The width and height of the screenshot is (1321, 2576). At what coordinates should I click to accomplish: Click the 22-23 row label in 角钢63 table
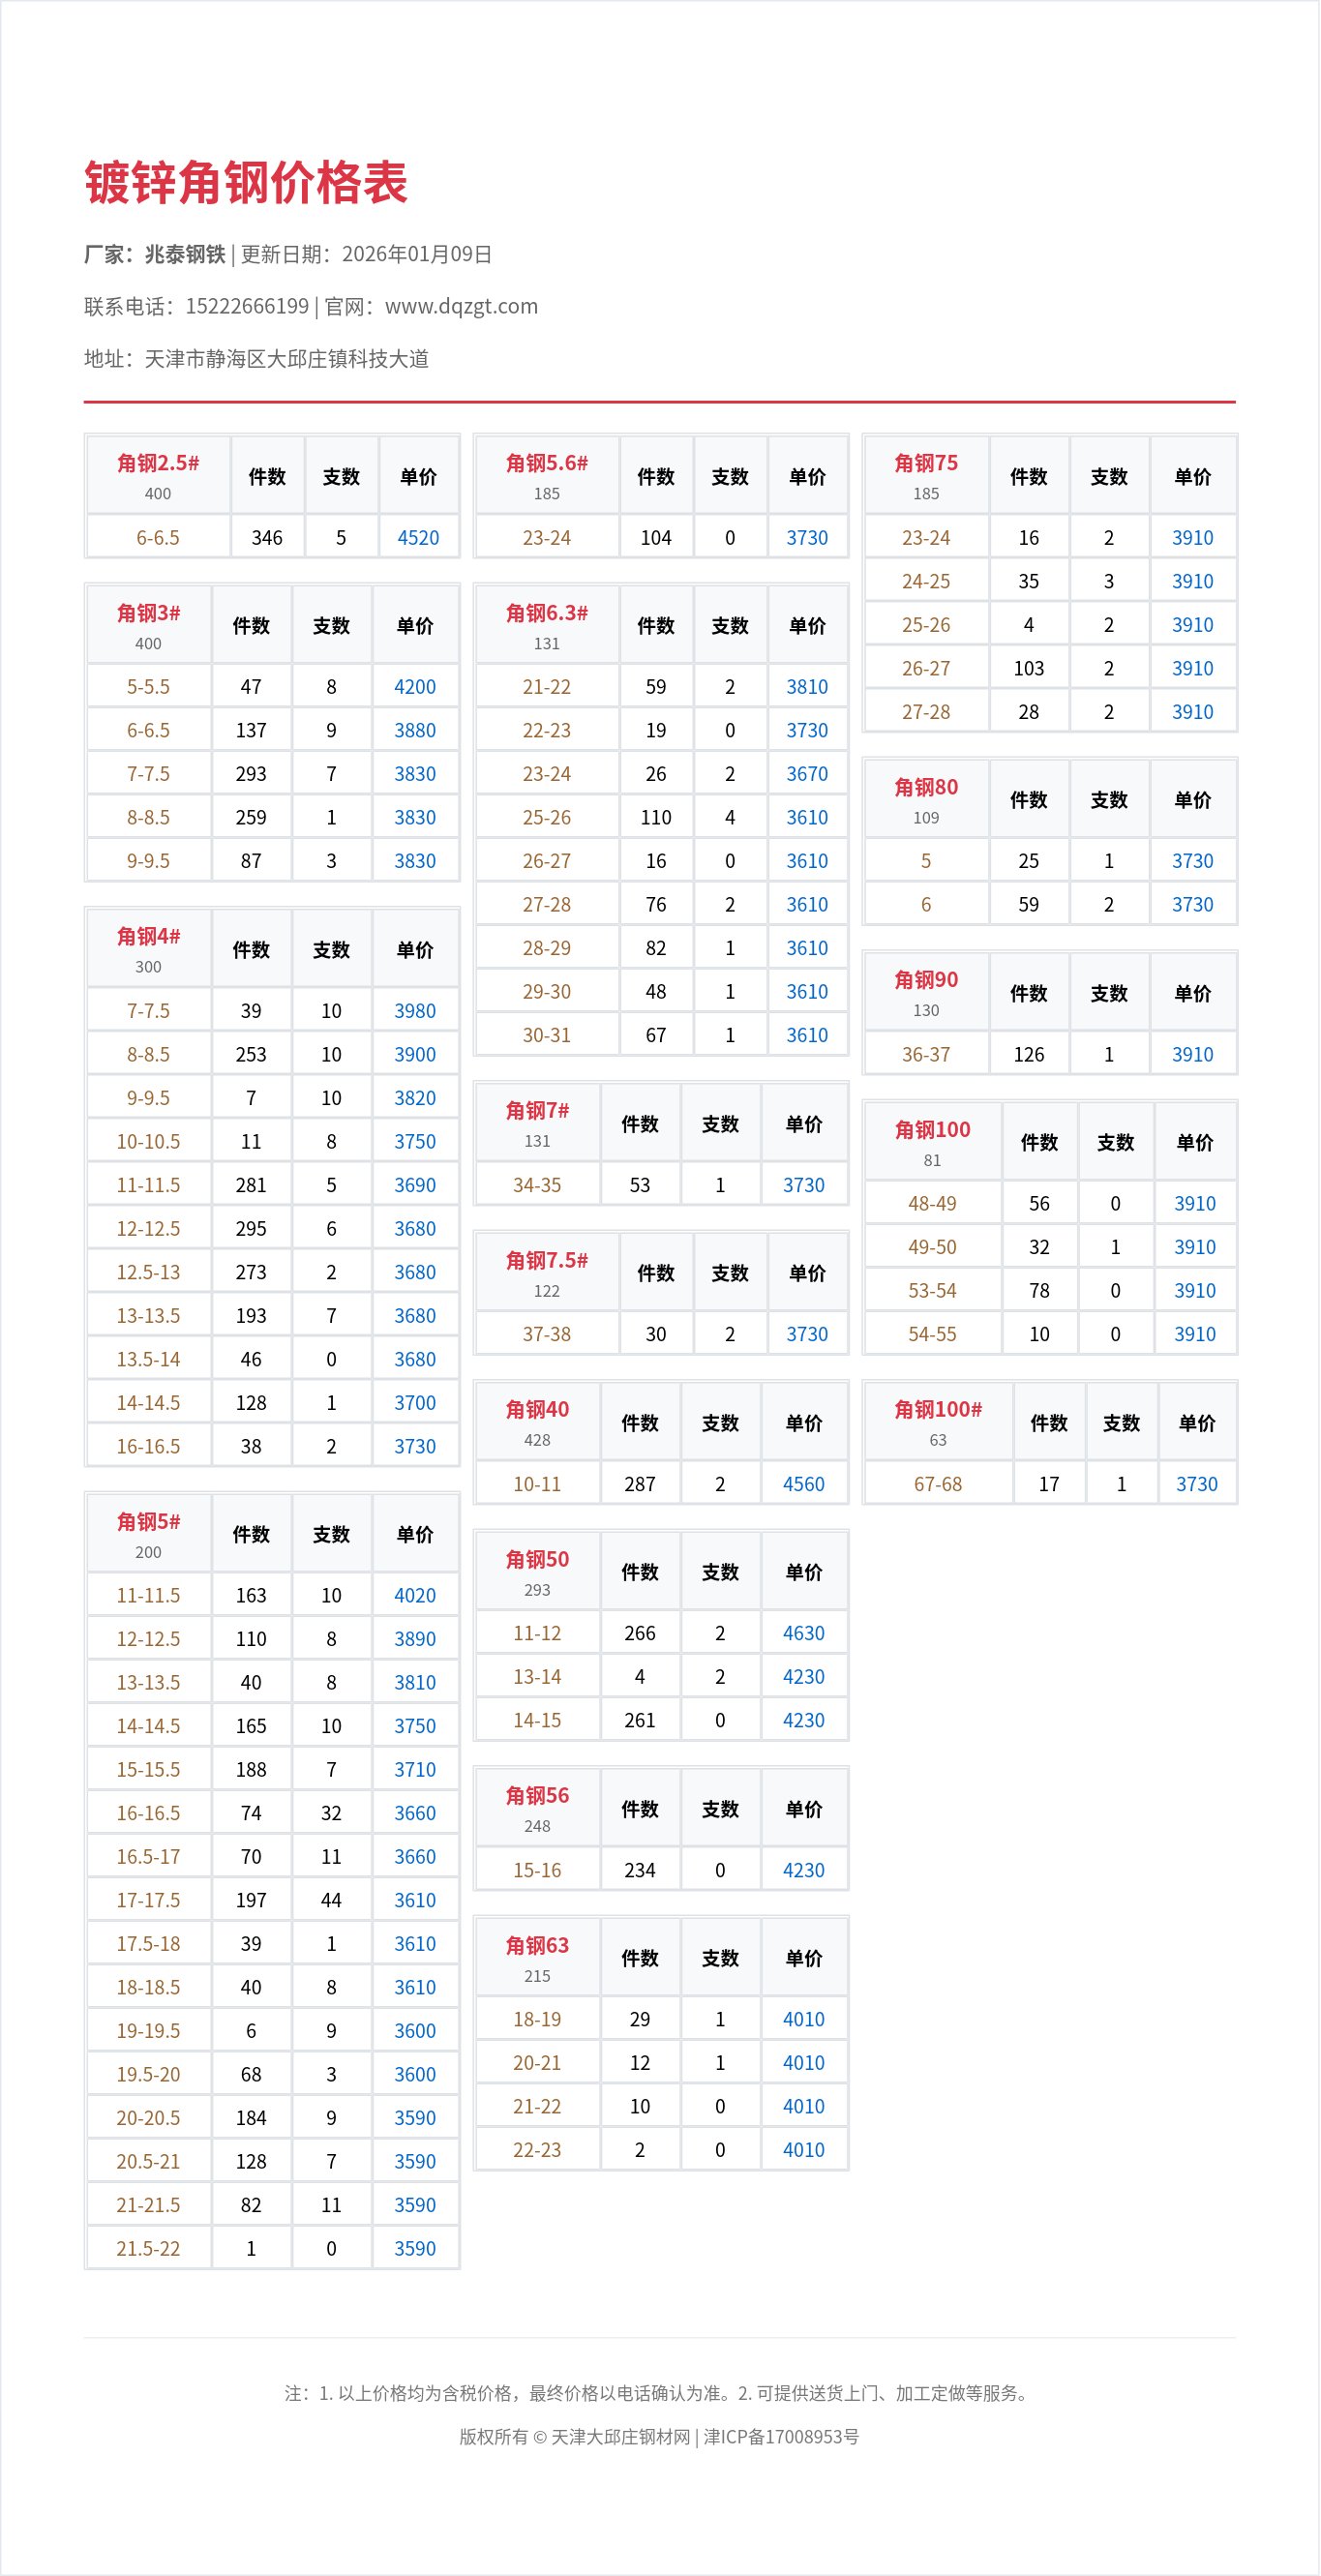tap(537, 2150)
